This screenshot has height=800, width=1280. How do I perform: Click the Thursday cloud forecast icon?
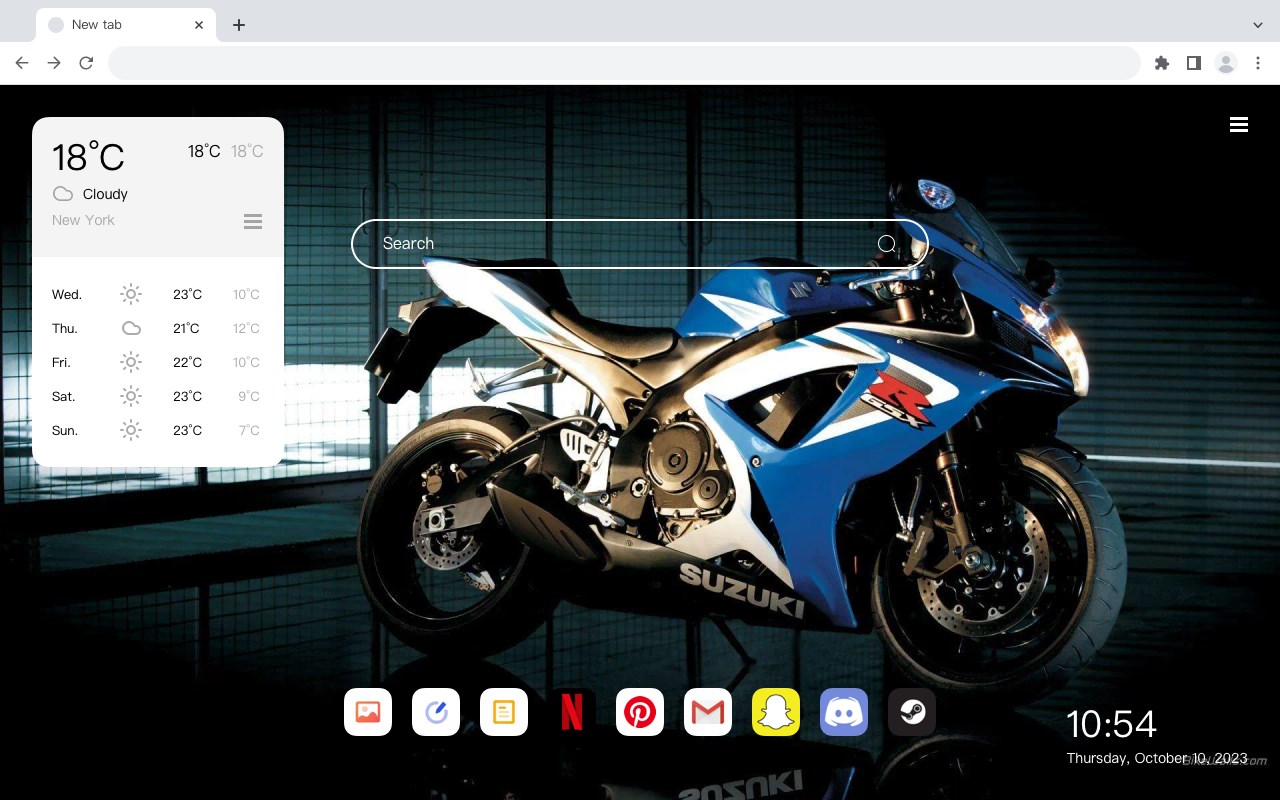(131, 328)
